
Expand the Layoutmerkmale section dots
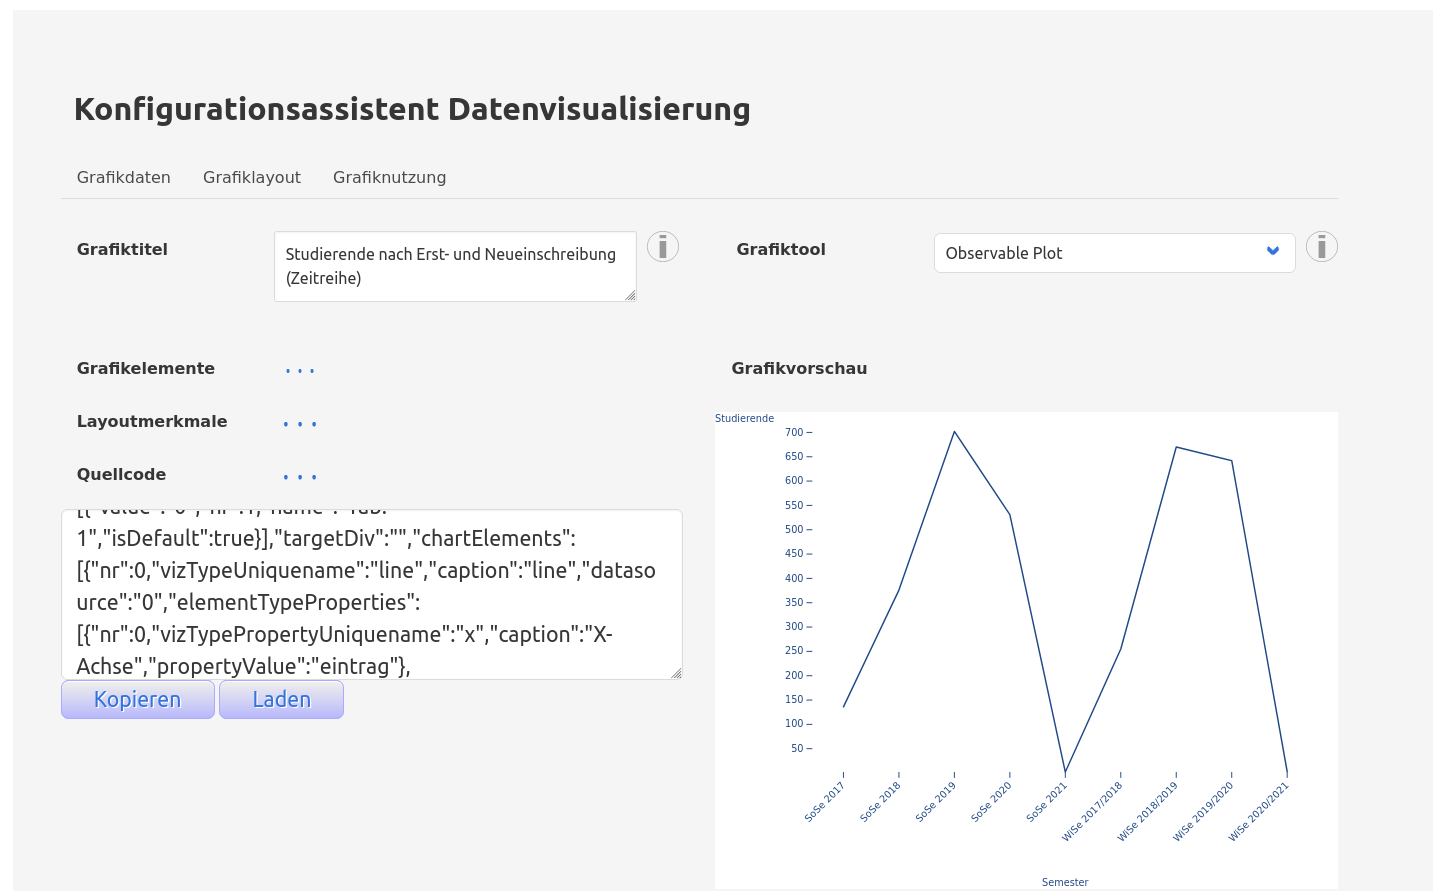click(299, 424)
